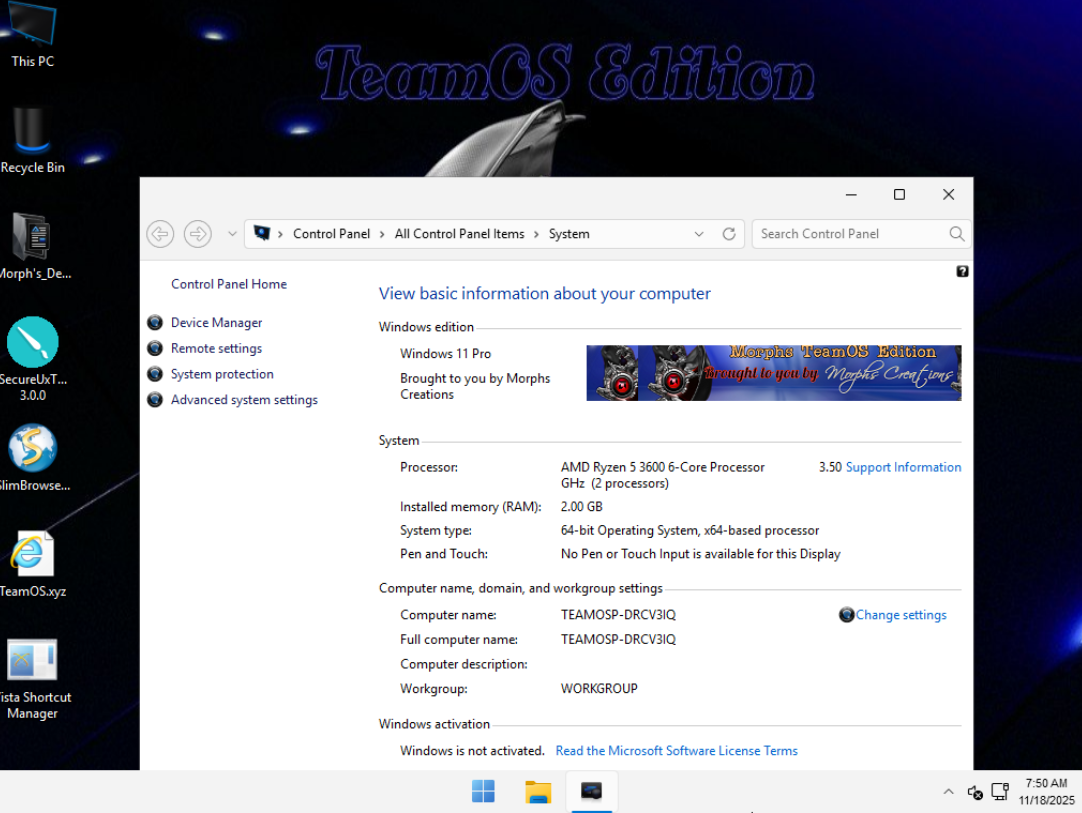Open Vista Shortcut Manager desktop icon
1082x813 pixels.
coord(33,661)
